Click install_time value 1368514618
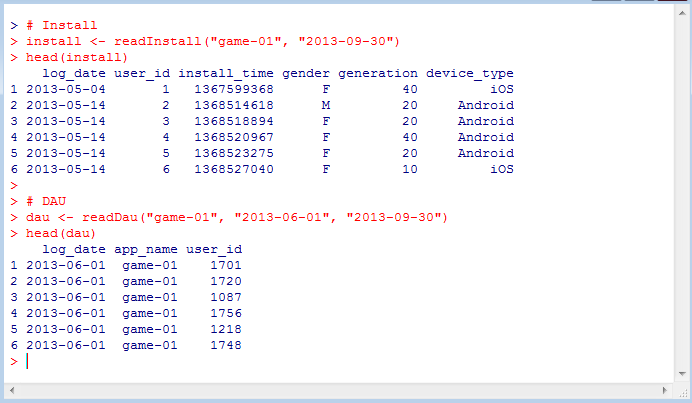The image size is (692, 403). [234, 105]
